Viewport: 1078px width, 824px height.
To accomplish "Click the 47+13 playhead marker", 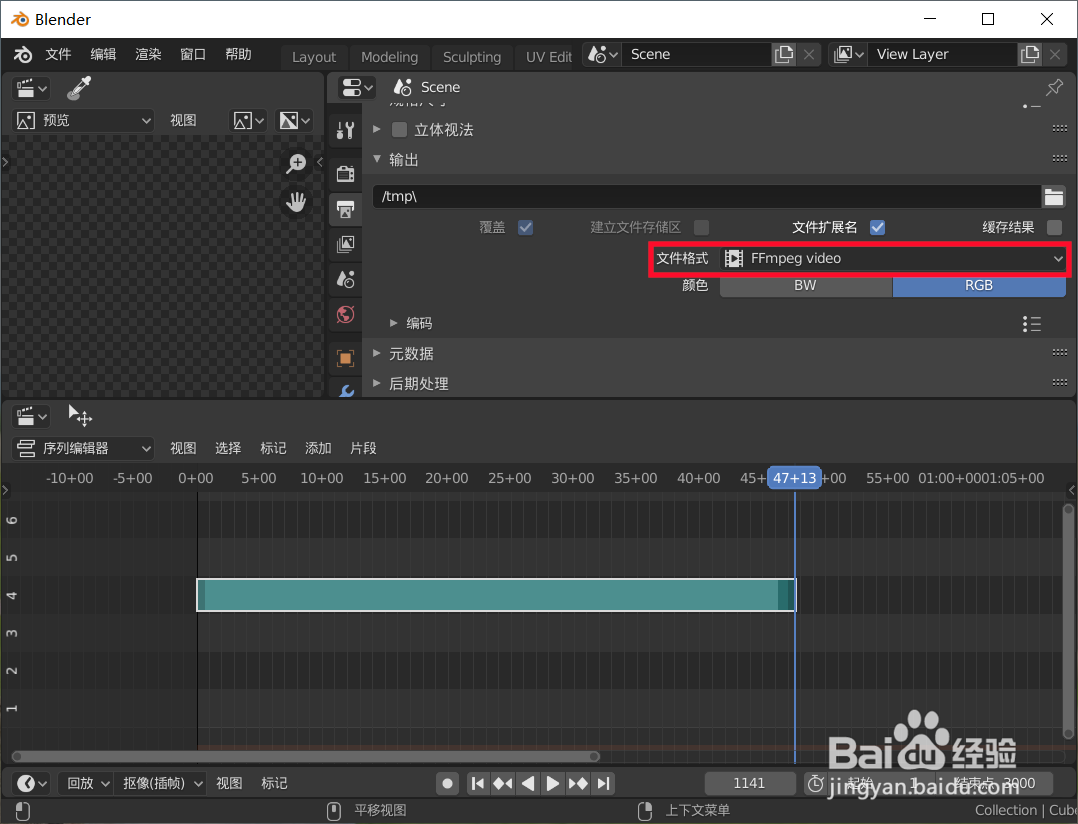I will [x=794, y=478].
